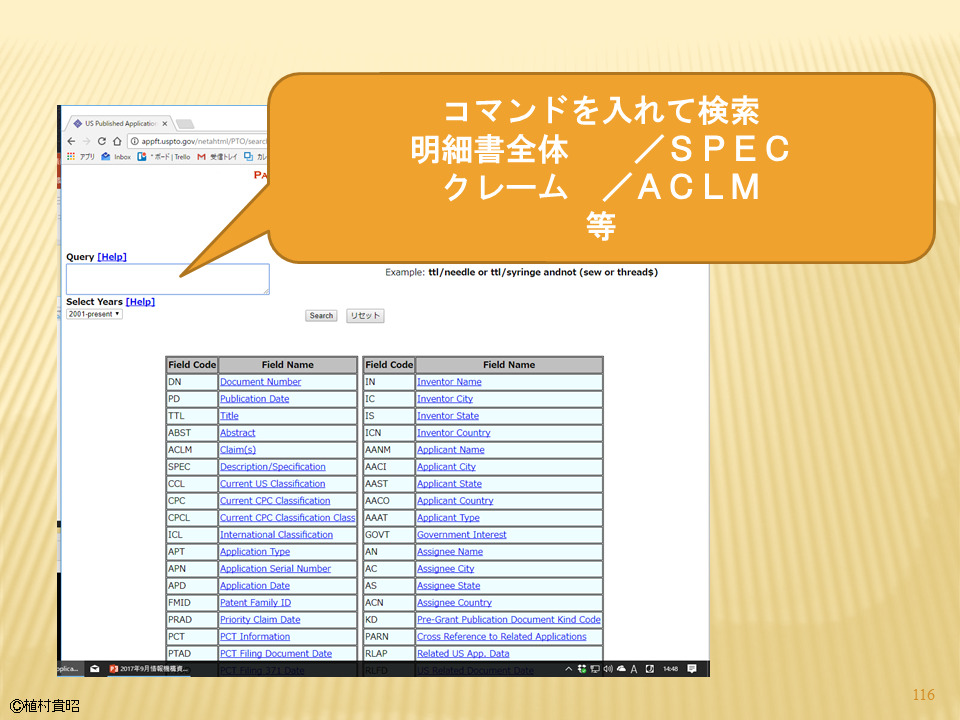The height and width of the screenshot is (720, 960).
Task: Open the Publication Date field link
Action: [254, 399]
